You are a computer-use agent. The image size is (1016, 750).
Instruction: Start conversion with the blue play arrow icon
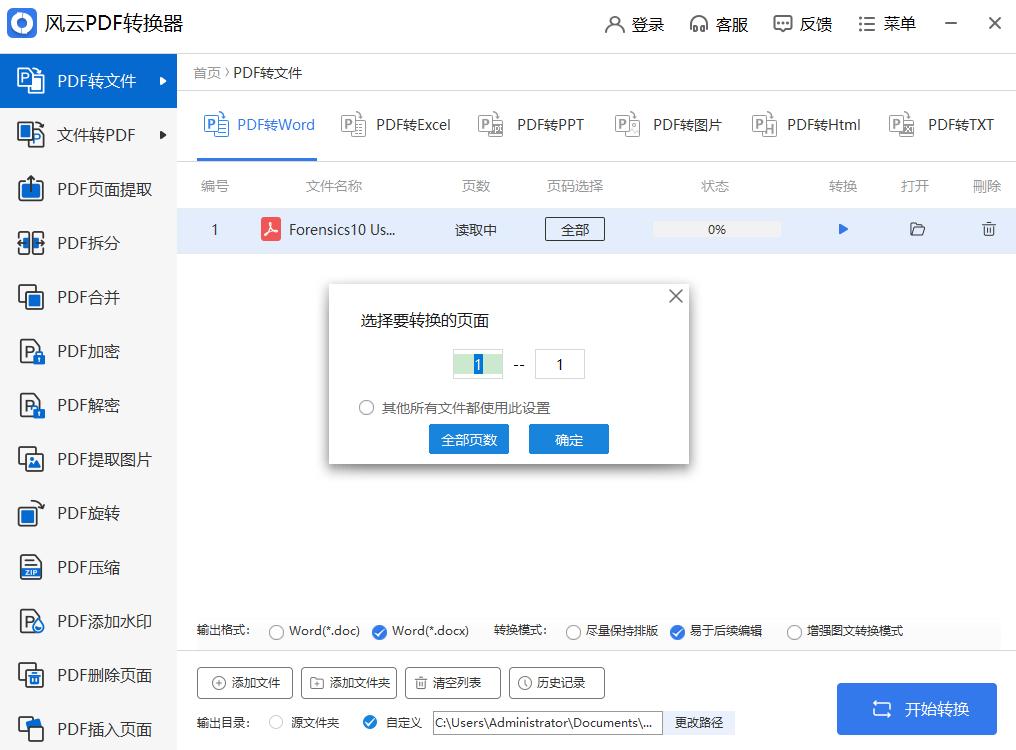(843, 229)
